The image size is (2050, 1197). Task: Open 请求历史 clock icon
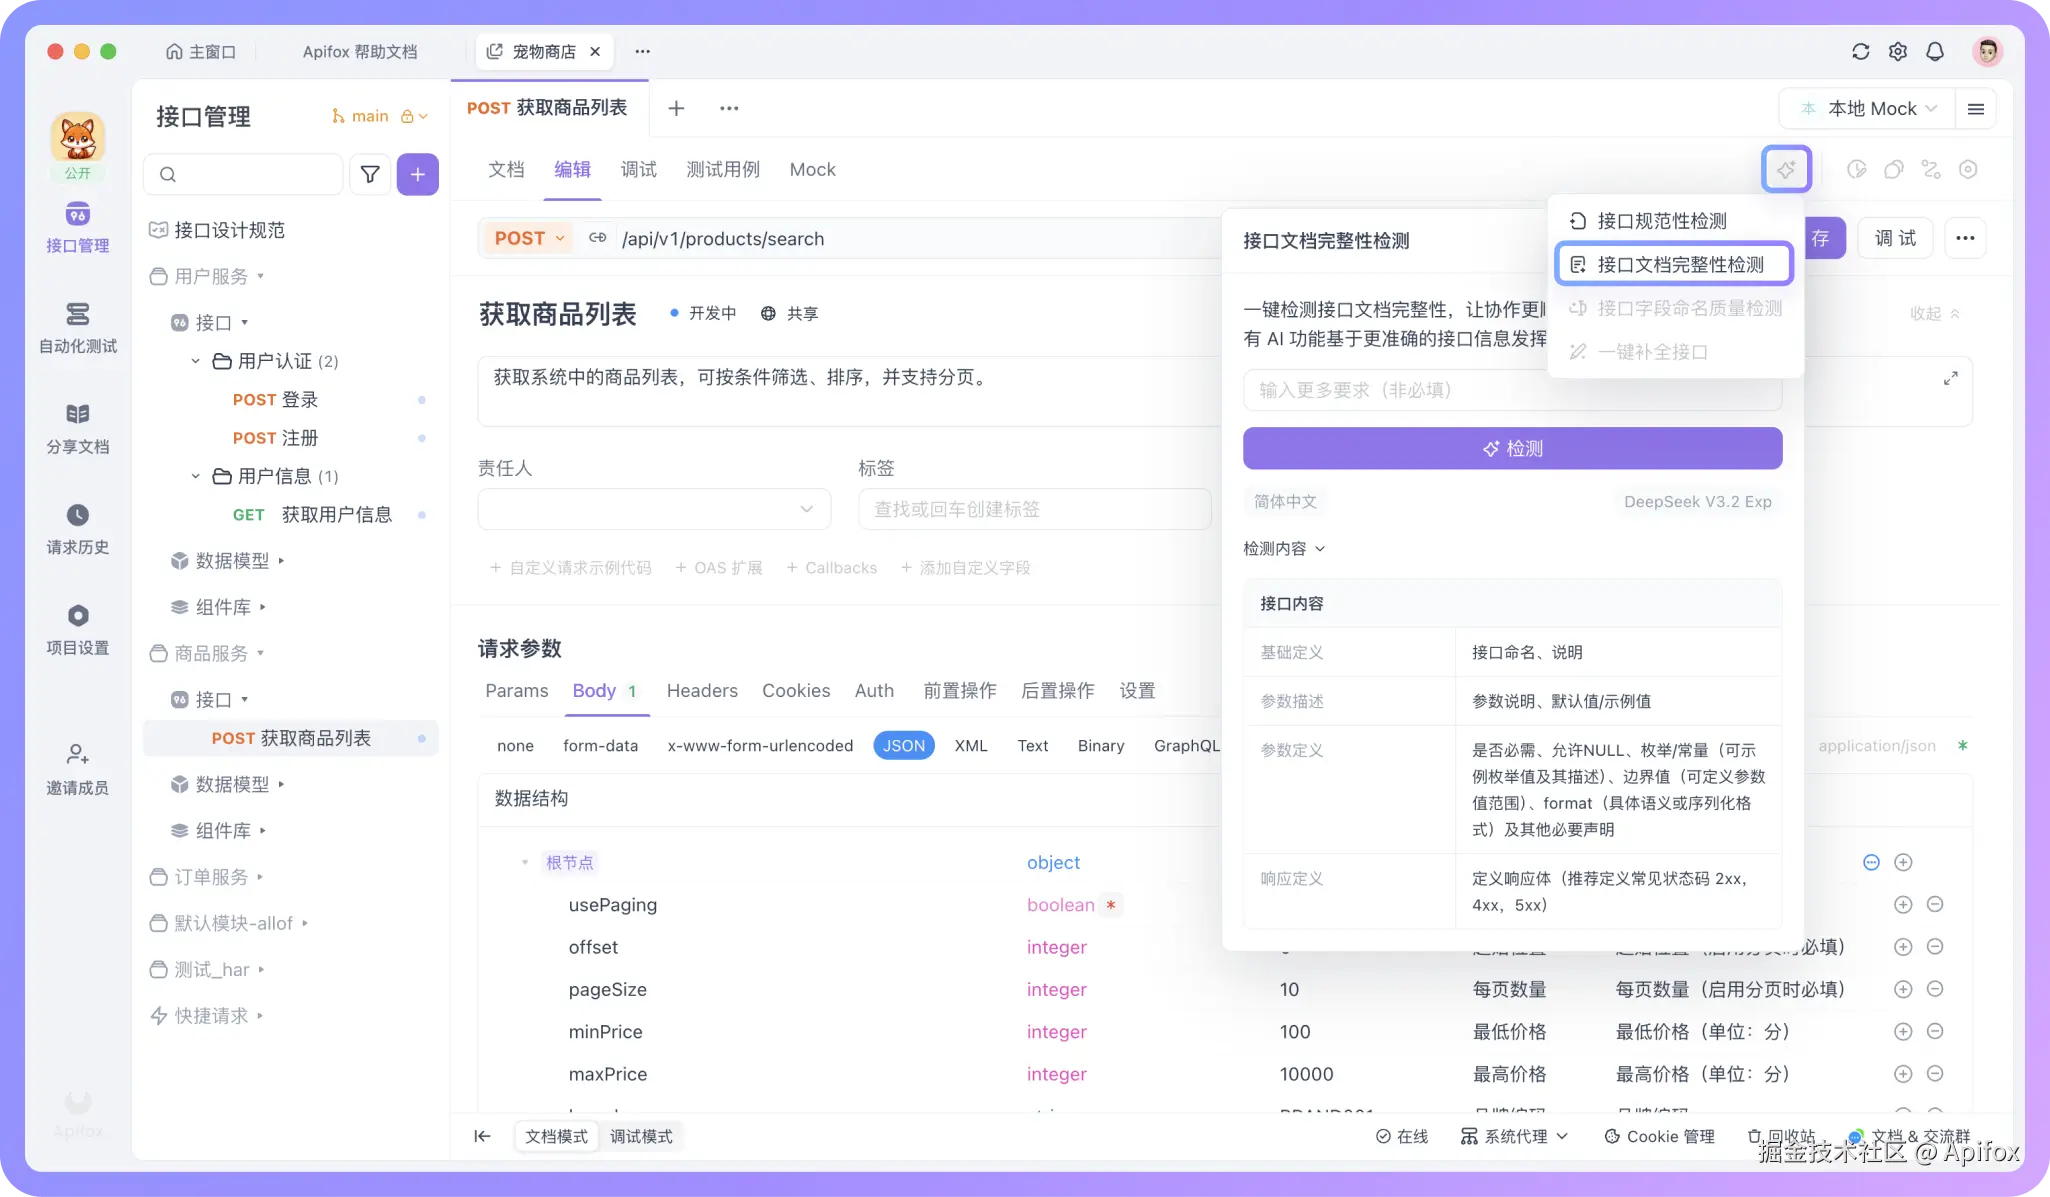tap(77, 515)
